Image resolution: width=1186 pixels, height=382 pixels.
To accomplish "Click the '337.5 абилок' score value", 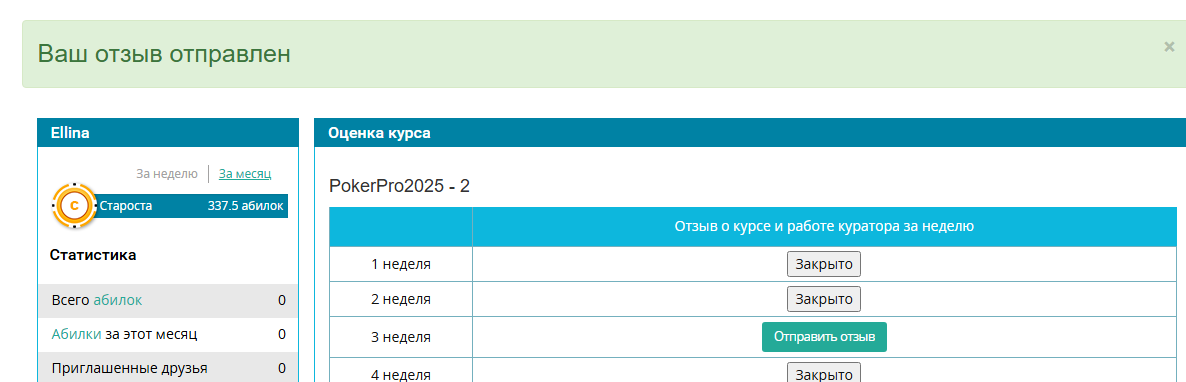I will pos(246,206).
